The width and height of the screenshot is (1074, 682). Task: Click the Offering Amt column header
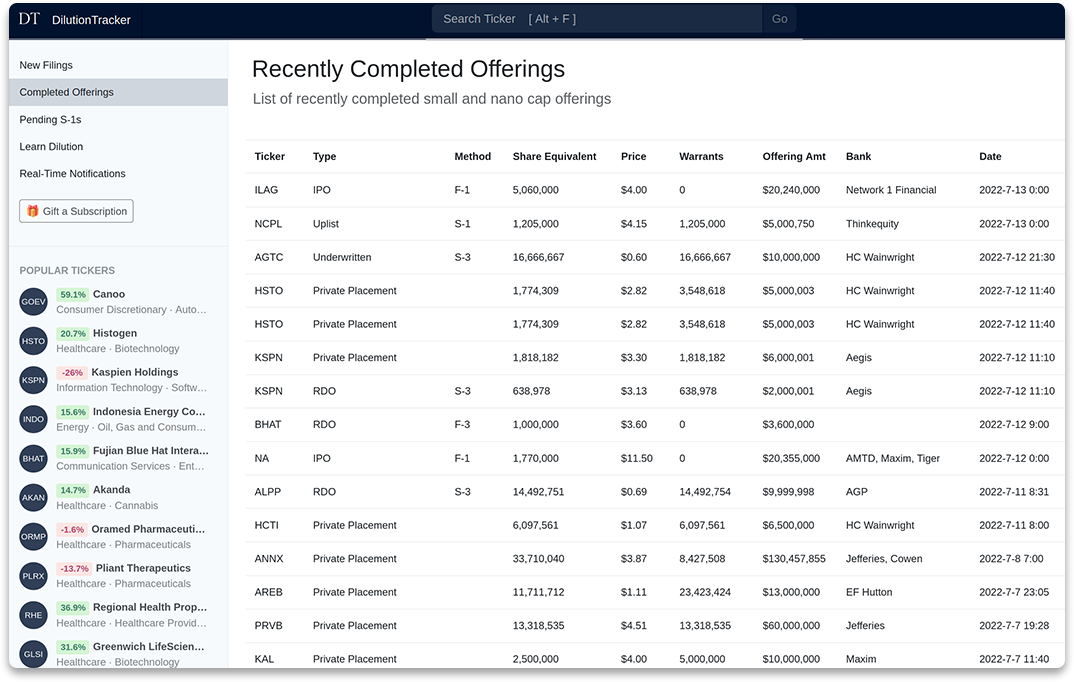point(794,156)
